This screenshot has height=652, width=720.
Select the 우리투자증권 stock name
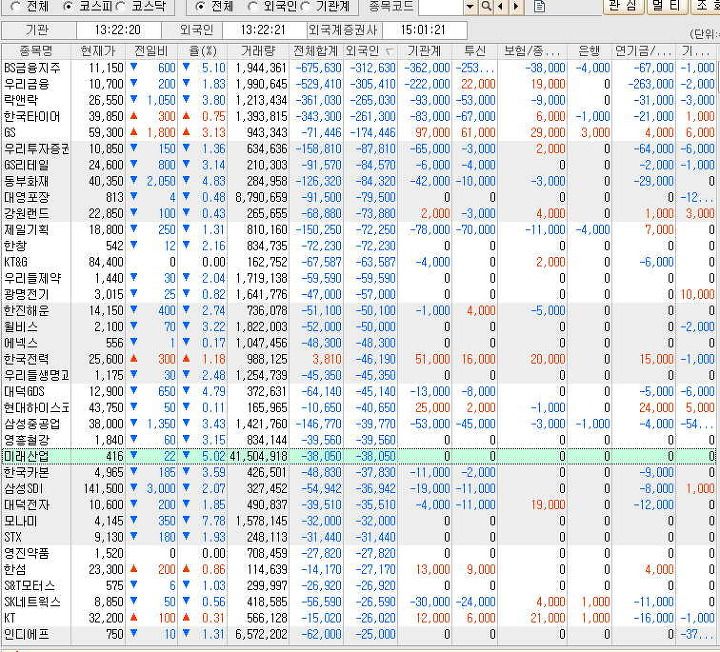(x=37, y=149)
